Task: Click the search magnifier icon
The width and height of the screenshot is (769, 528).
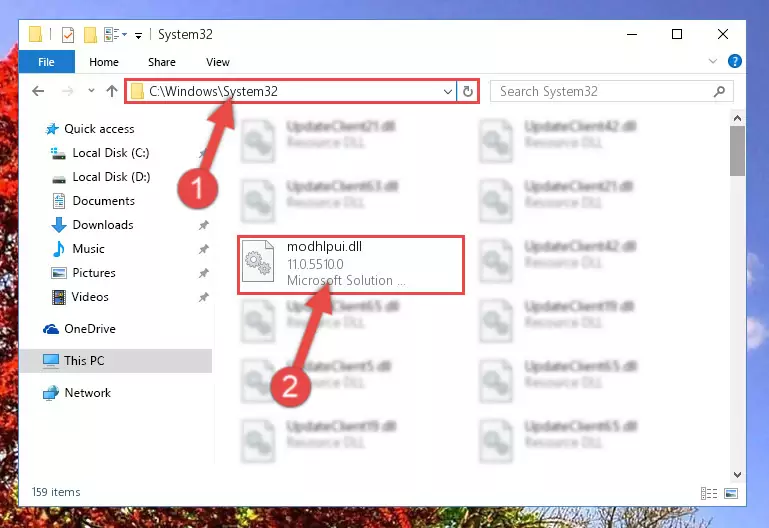Action: coord(719,92)
